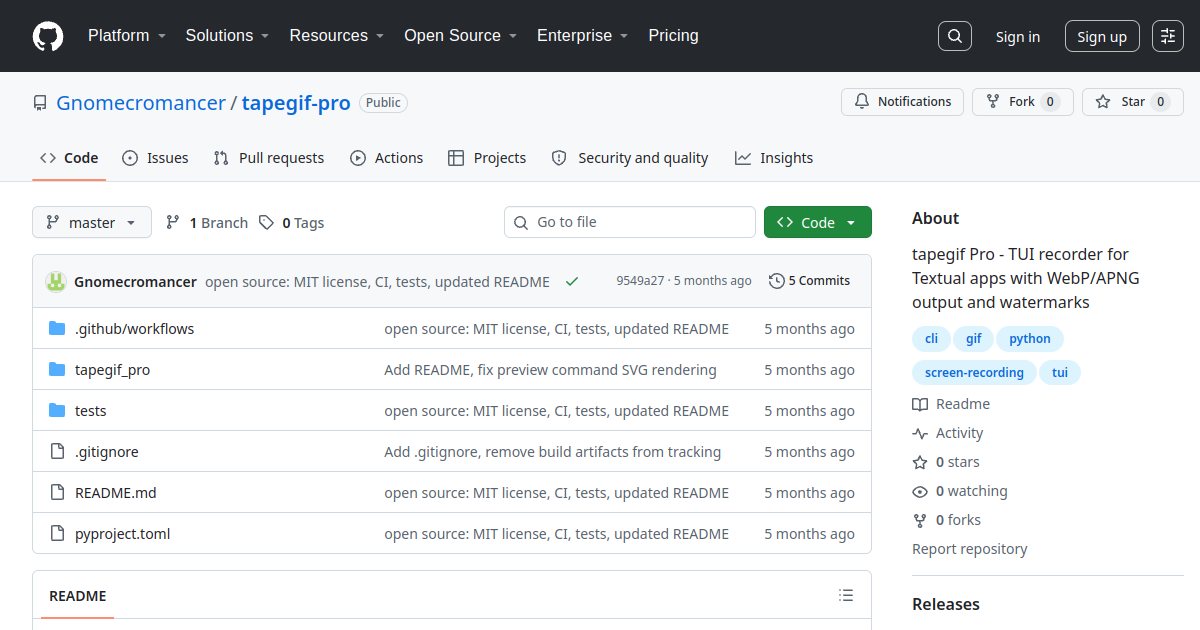Click the repository book icon beside Gnomecromancer

(40, 103)
